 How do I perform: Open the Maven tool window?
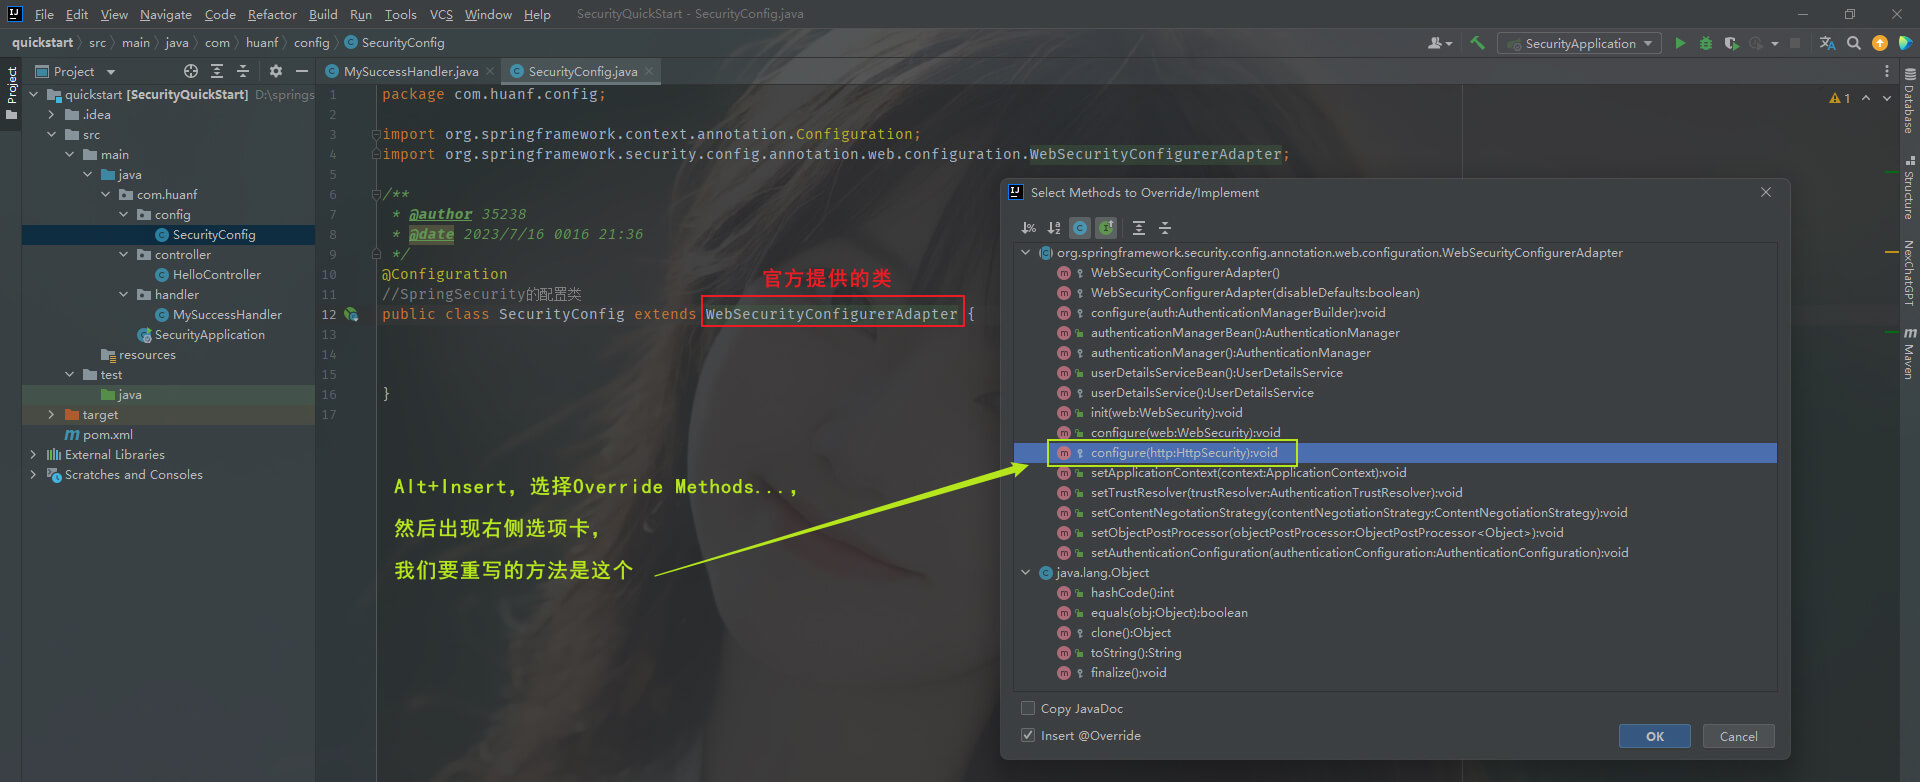tap(1909, 353)
